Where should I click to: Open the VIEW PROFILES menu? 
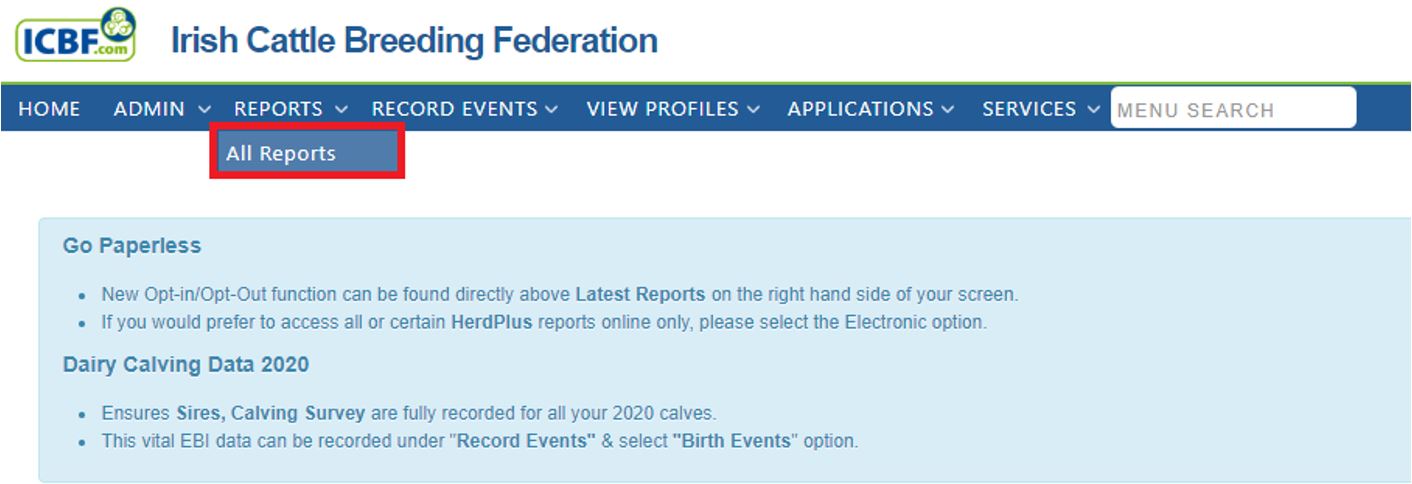662,109
